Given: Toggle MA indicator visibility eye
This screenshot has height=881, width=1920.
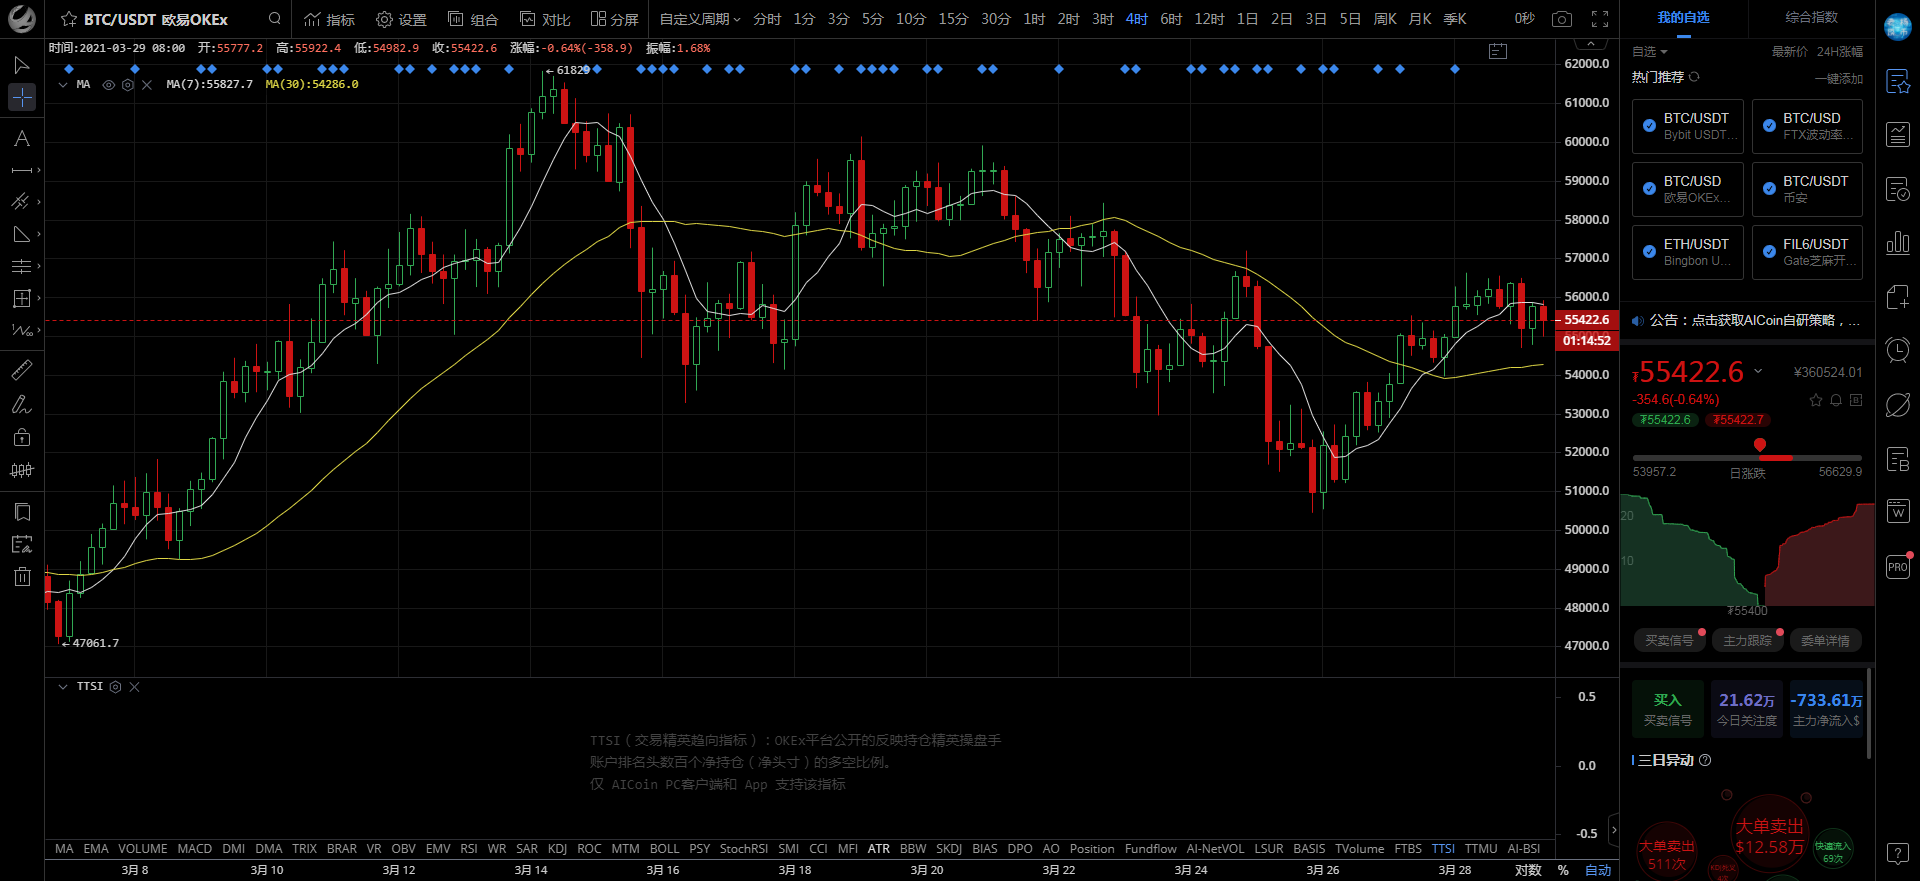Looking at the screenshot, I should coord(108,85).
